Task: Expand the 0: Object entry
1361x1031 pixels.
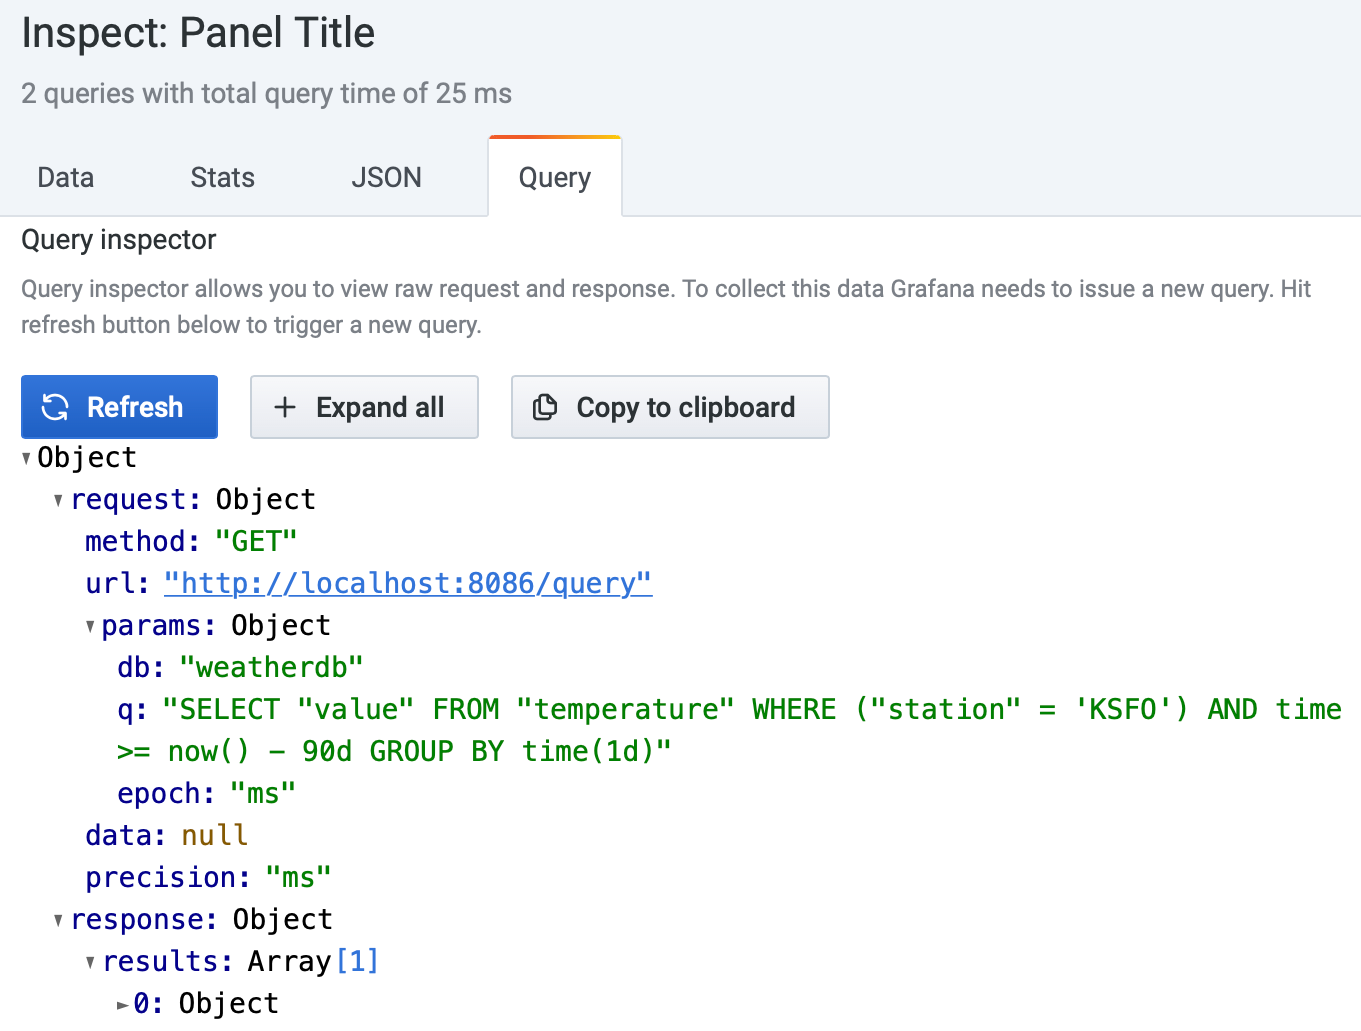Action: 123,1004
